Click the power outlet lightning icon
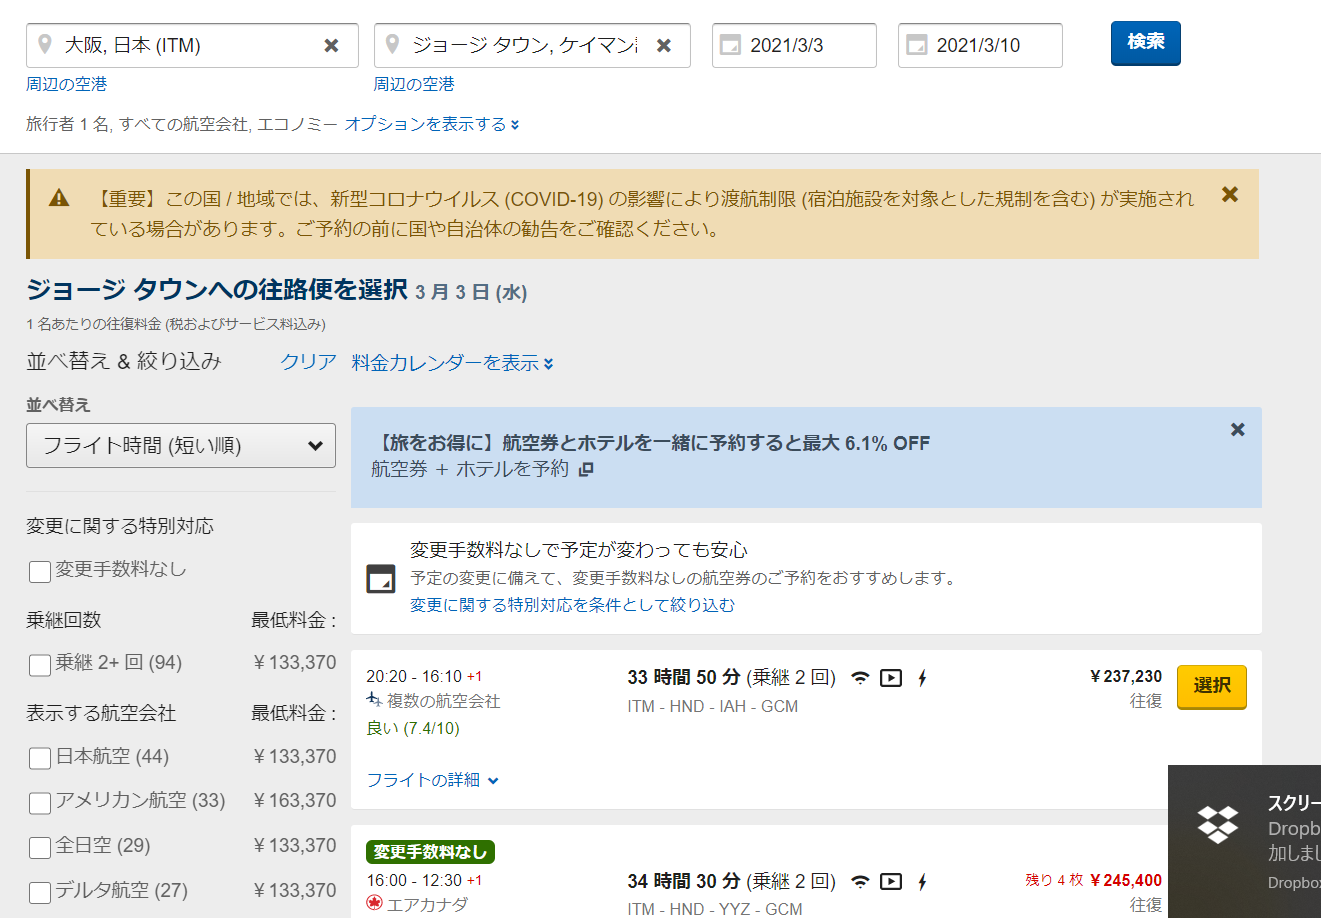The image size is (1321, 918). pyautogui.click(x=921, y=677)
